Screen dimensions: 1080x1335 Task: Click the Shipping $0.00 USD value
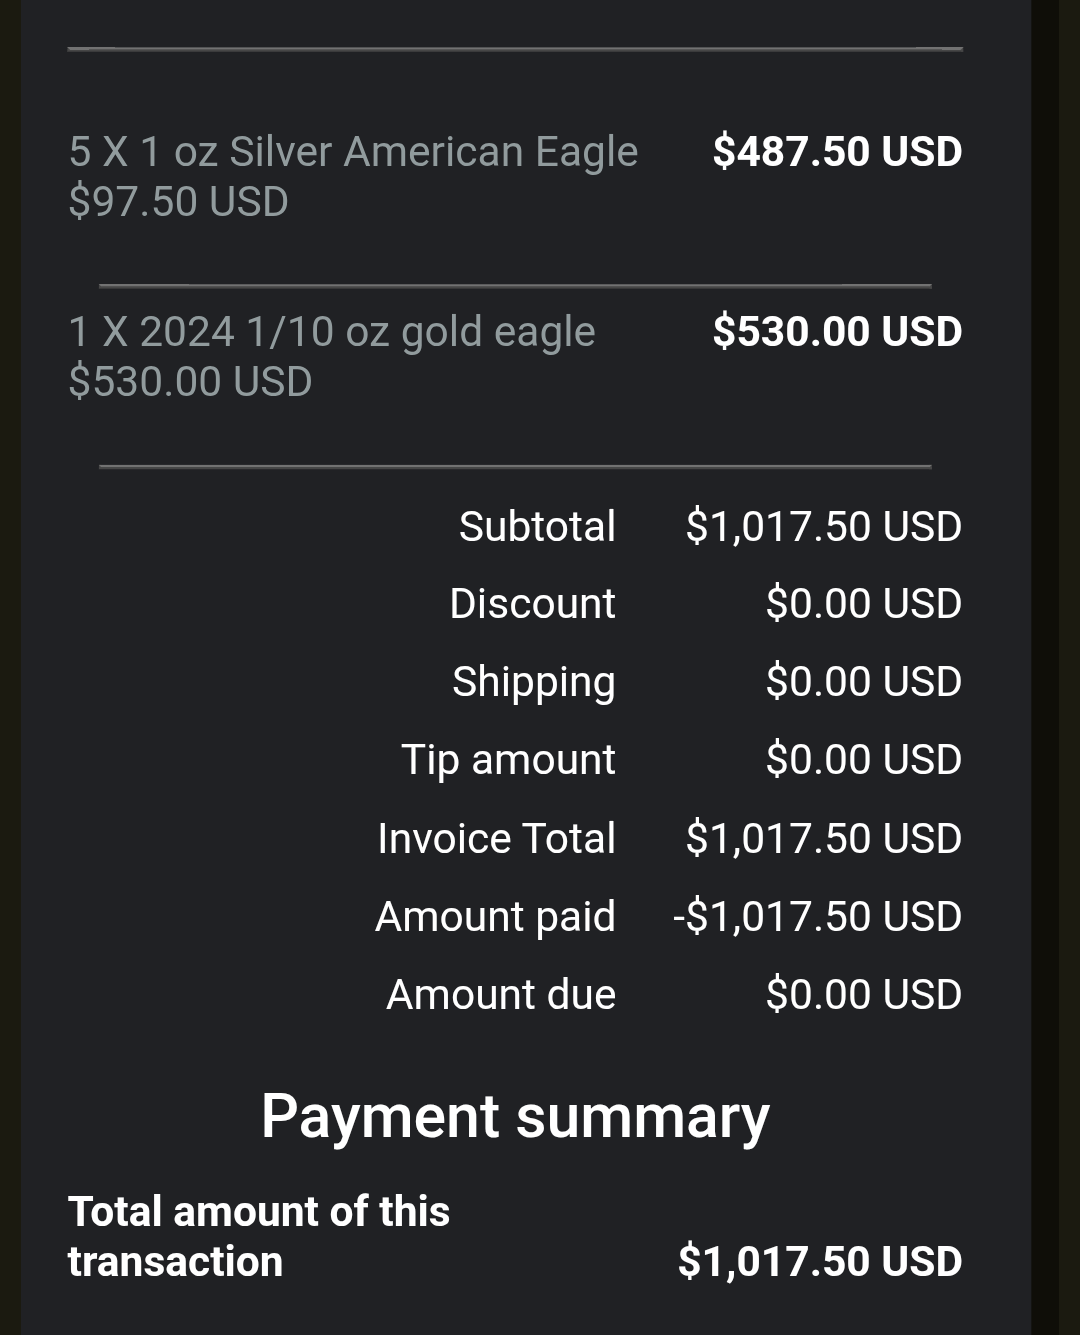863,682
